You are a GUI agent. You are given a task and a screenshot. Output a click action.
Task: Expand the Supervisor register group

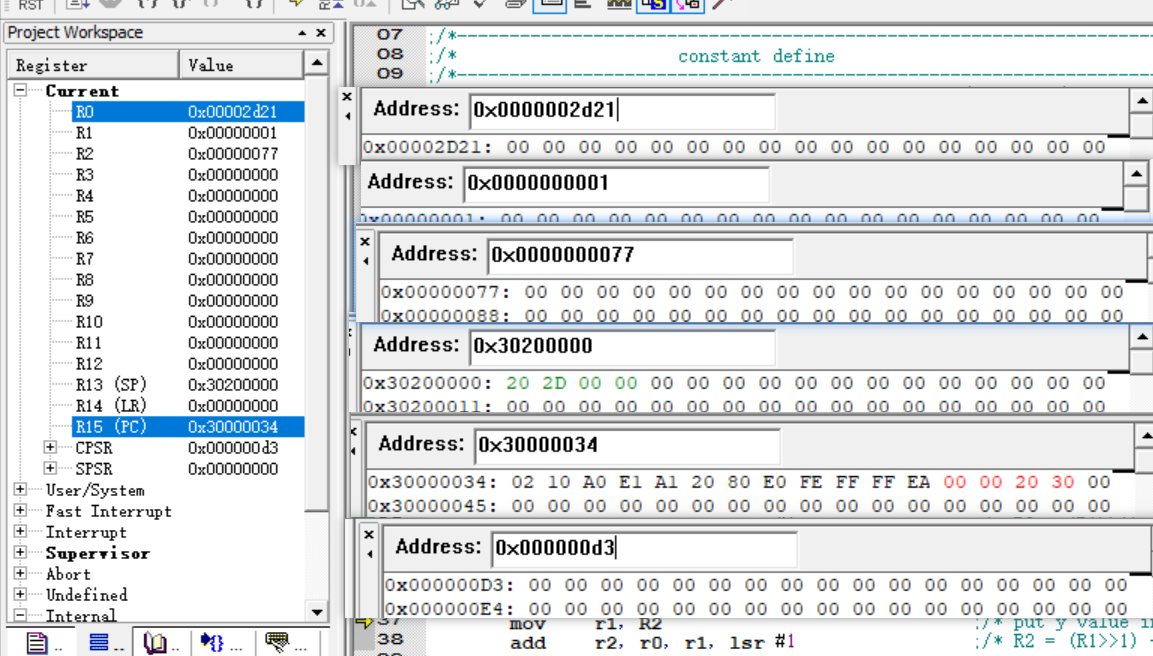[x=21, y=552]
